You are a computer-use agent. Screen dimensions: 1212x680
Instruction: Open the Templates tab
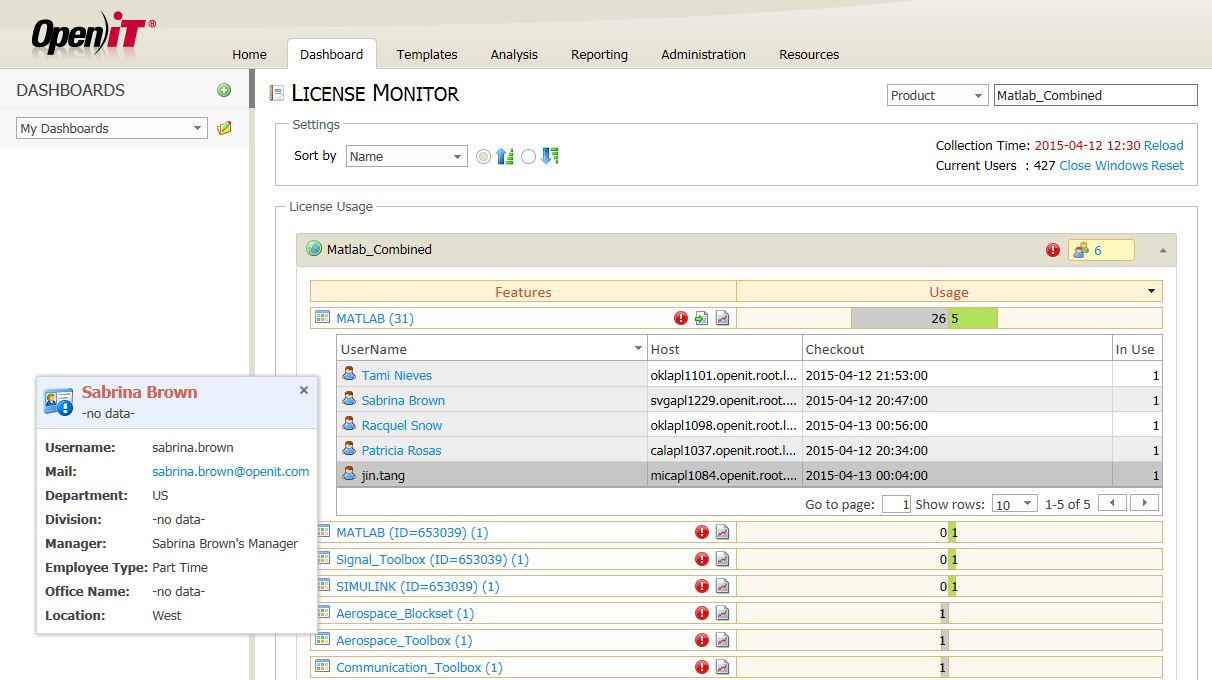pos(427,54)
